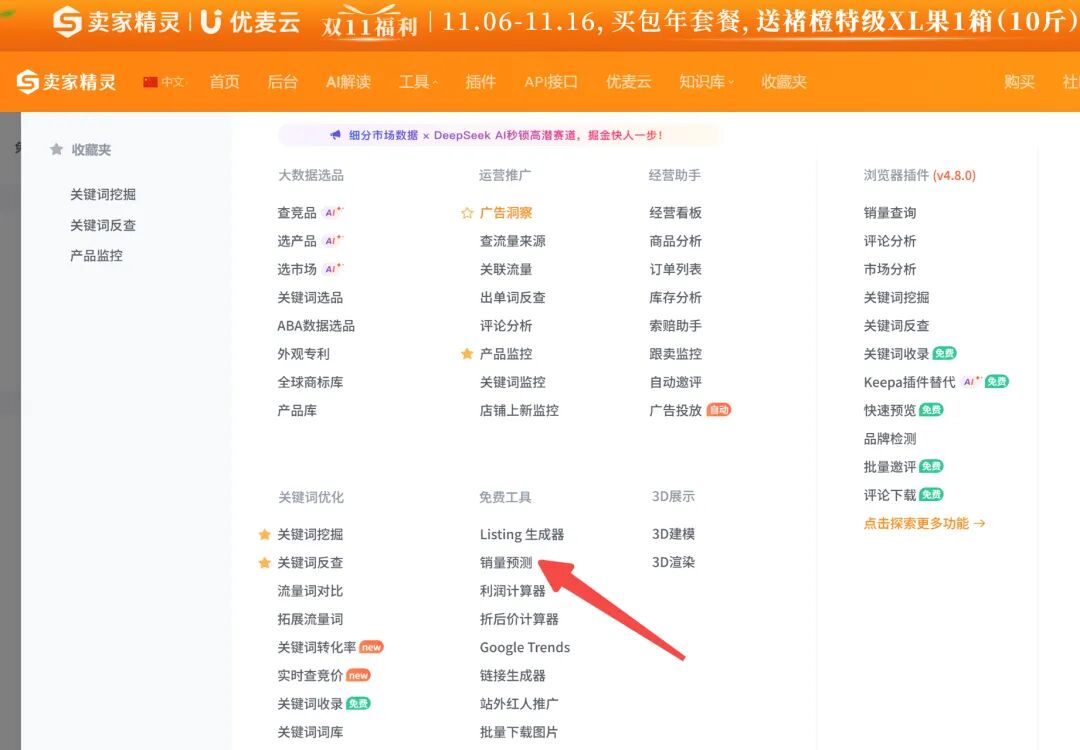Open 商品分析
This screenshot has height=750, width=1080.
click(675, 241)
